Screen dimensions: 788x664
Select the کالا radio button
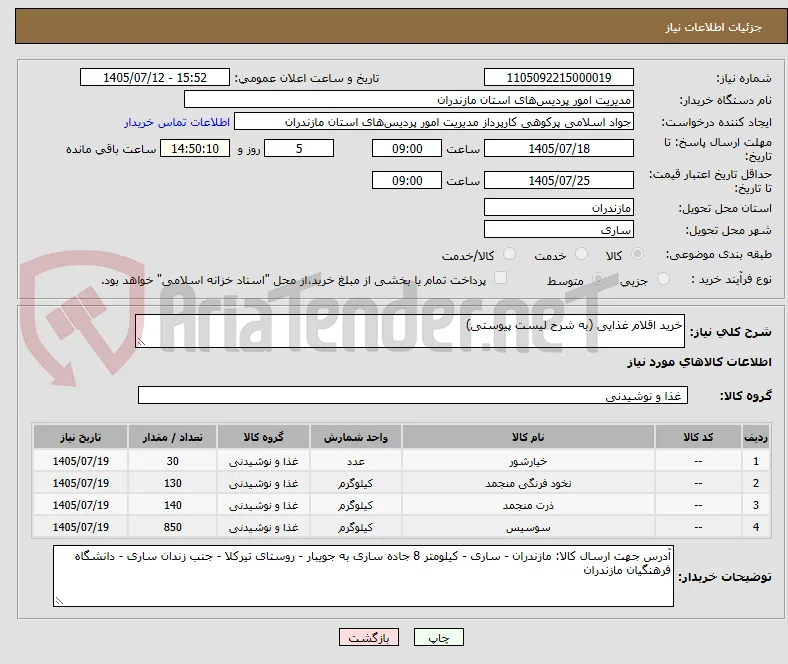(637, 254)
